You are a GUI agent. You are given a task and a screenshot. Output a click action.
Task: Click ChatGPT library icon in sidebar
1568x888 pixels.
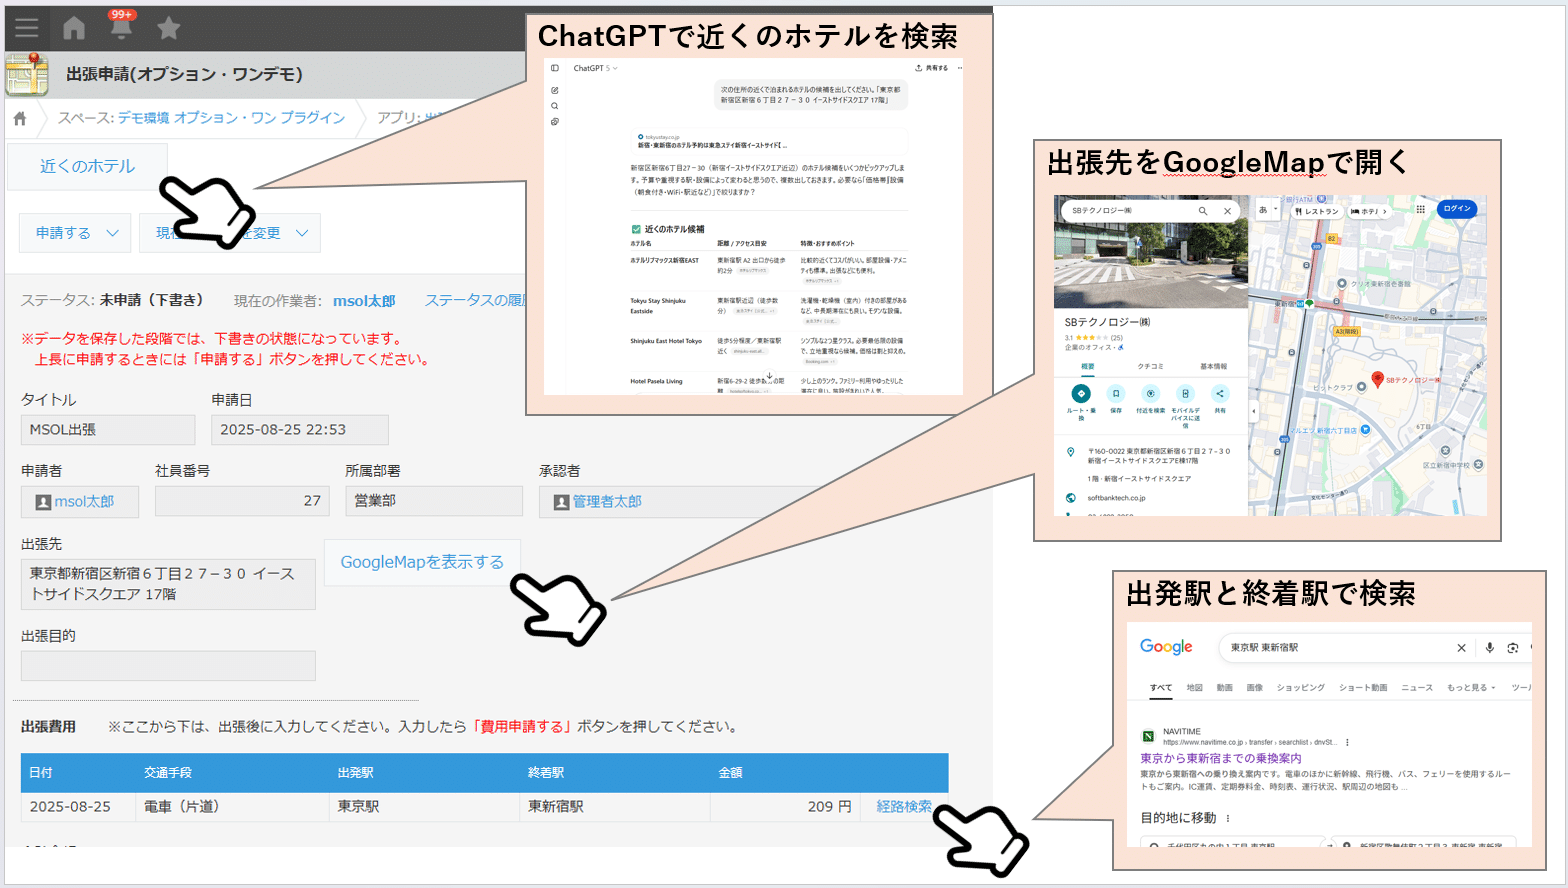pyautogui.click(x=555, y=122)
